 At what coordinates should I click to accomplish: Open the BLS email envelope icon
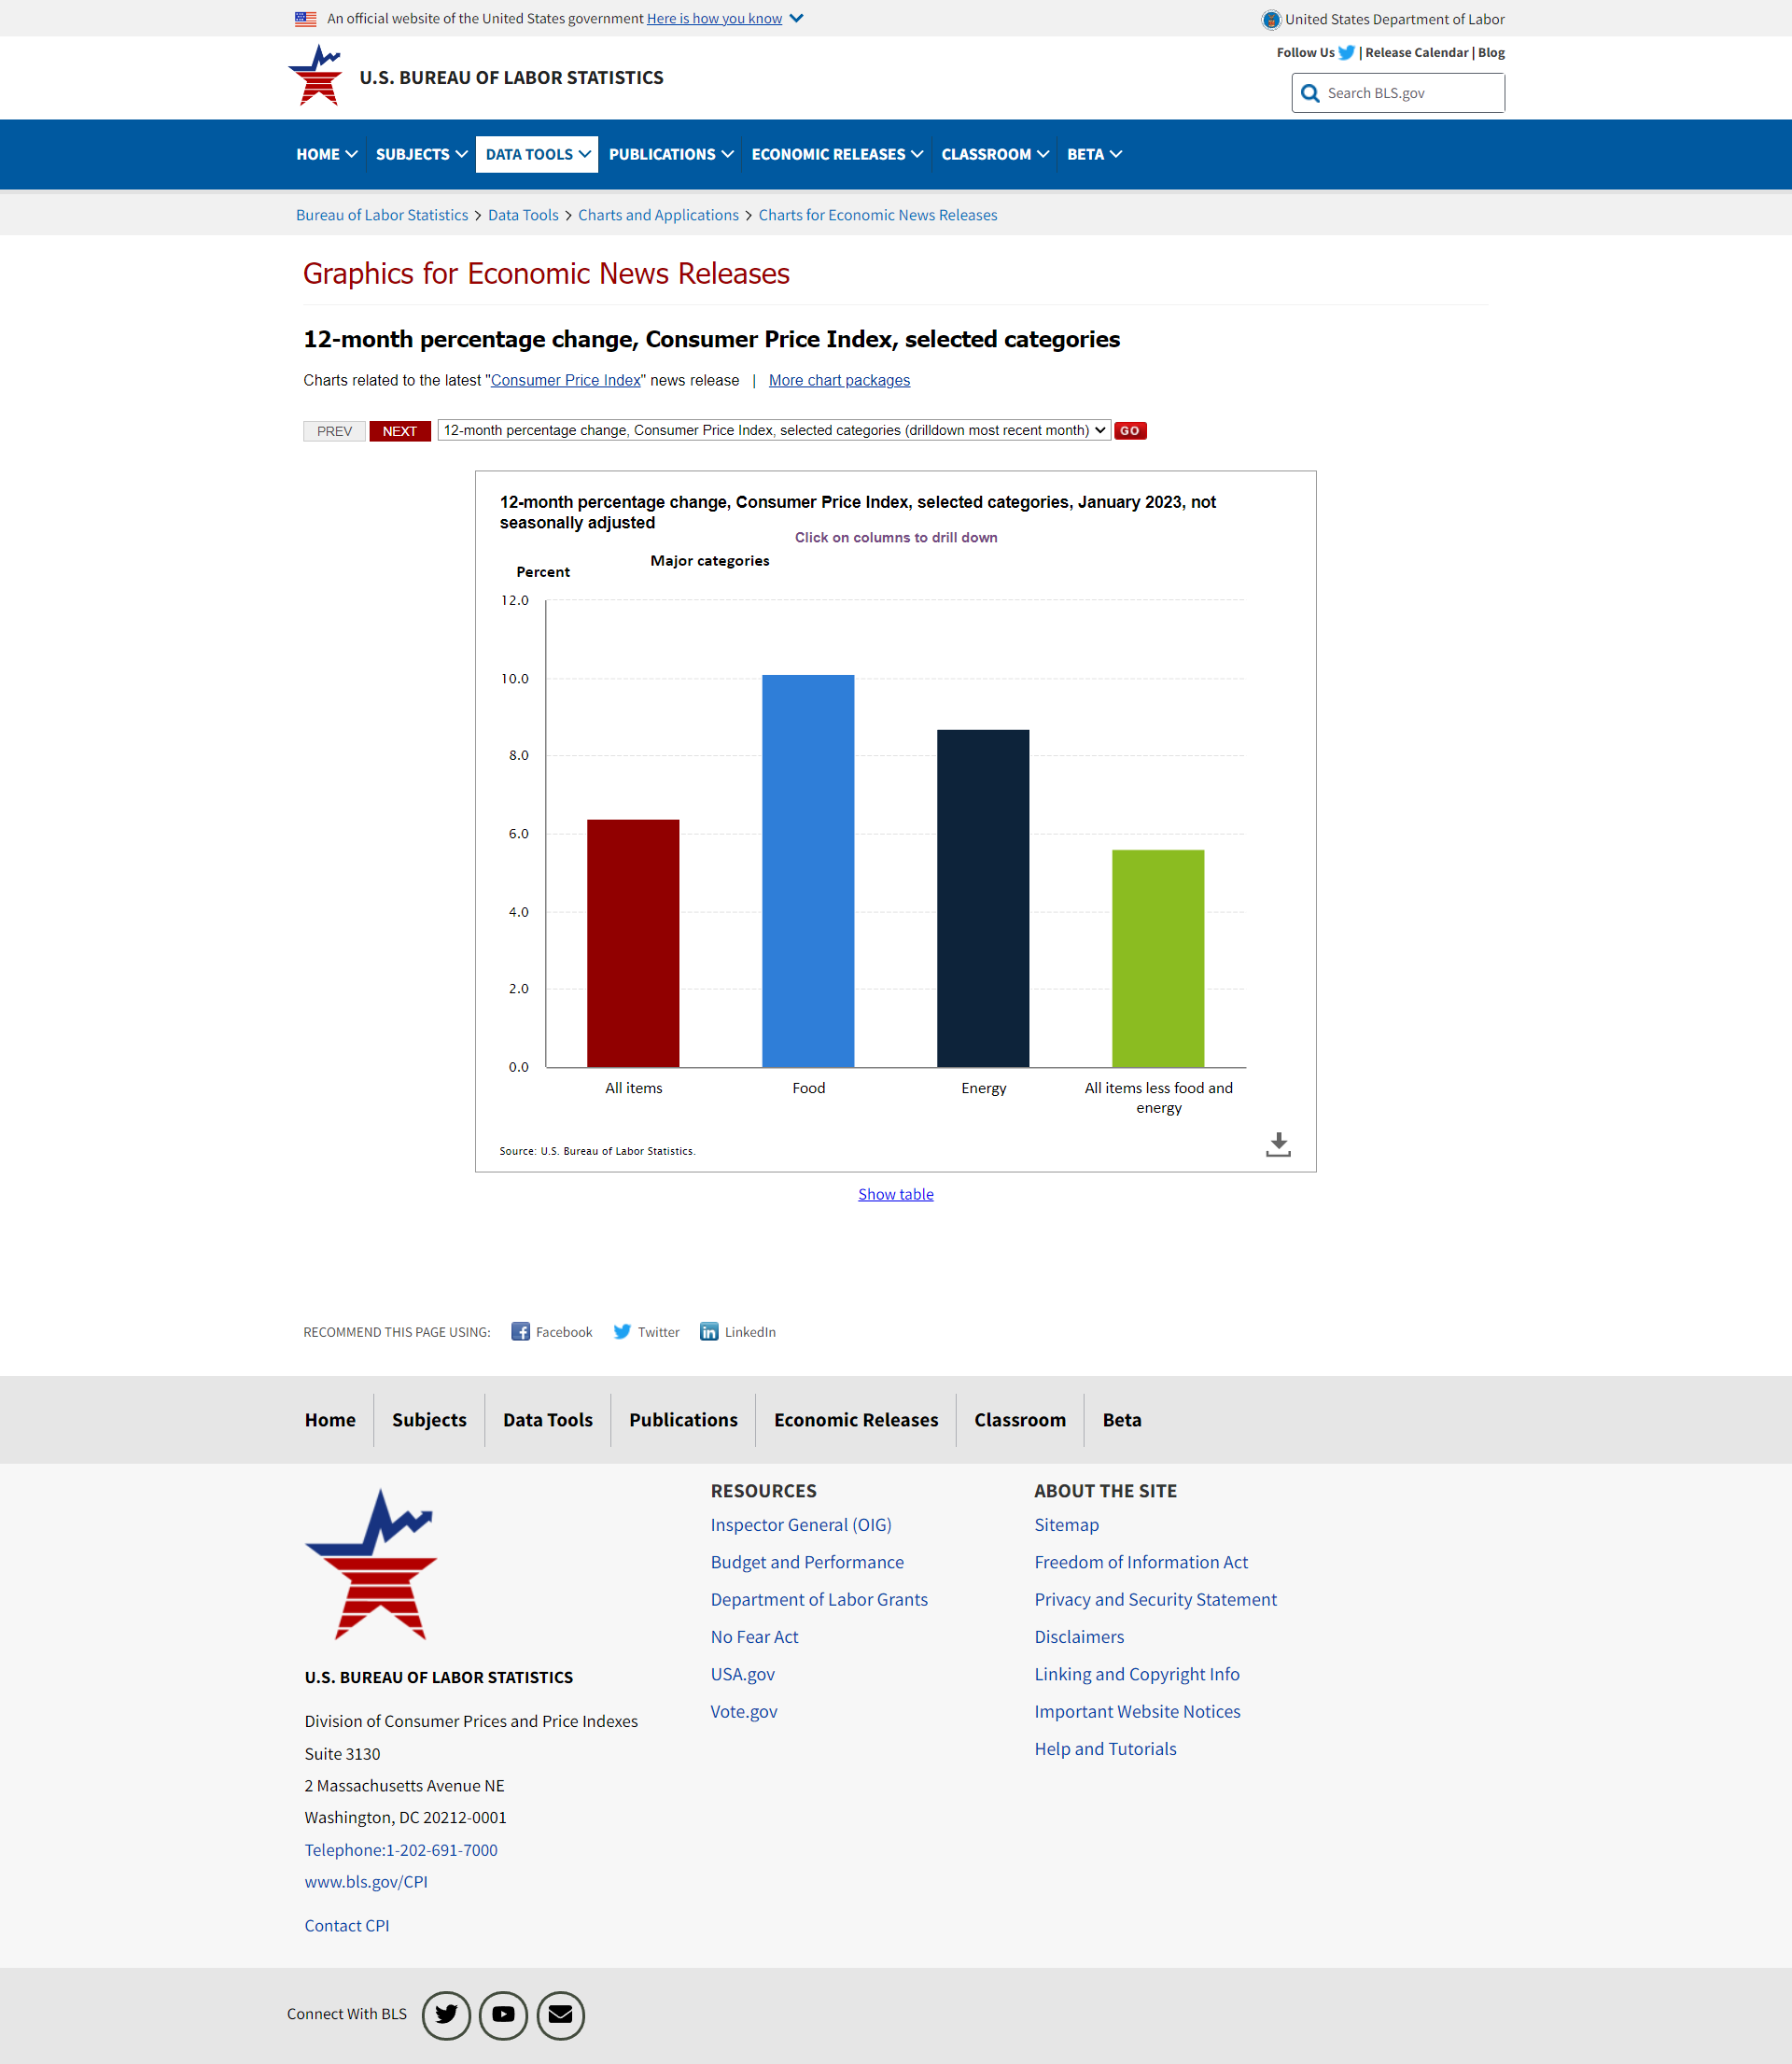pyautogui.click(x=560, y=2014)
